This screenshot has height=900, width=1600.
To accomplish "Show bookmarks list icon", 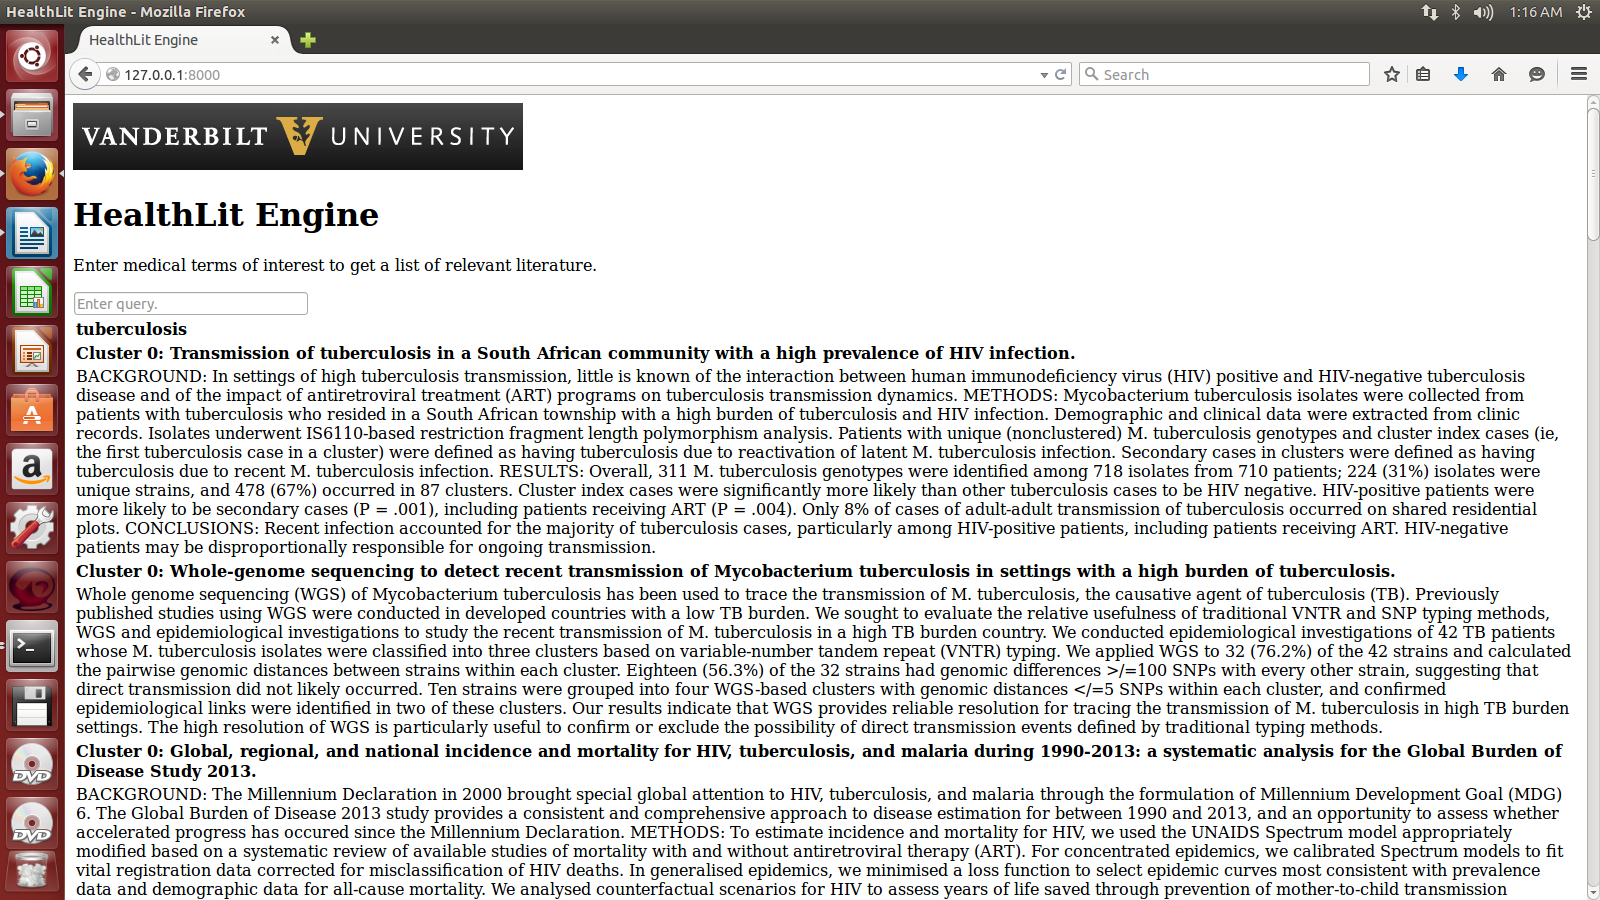I will (x=1423, y=74).
